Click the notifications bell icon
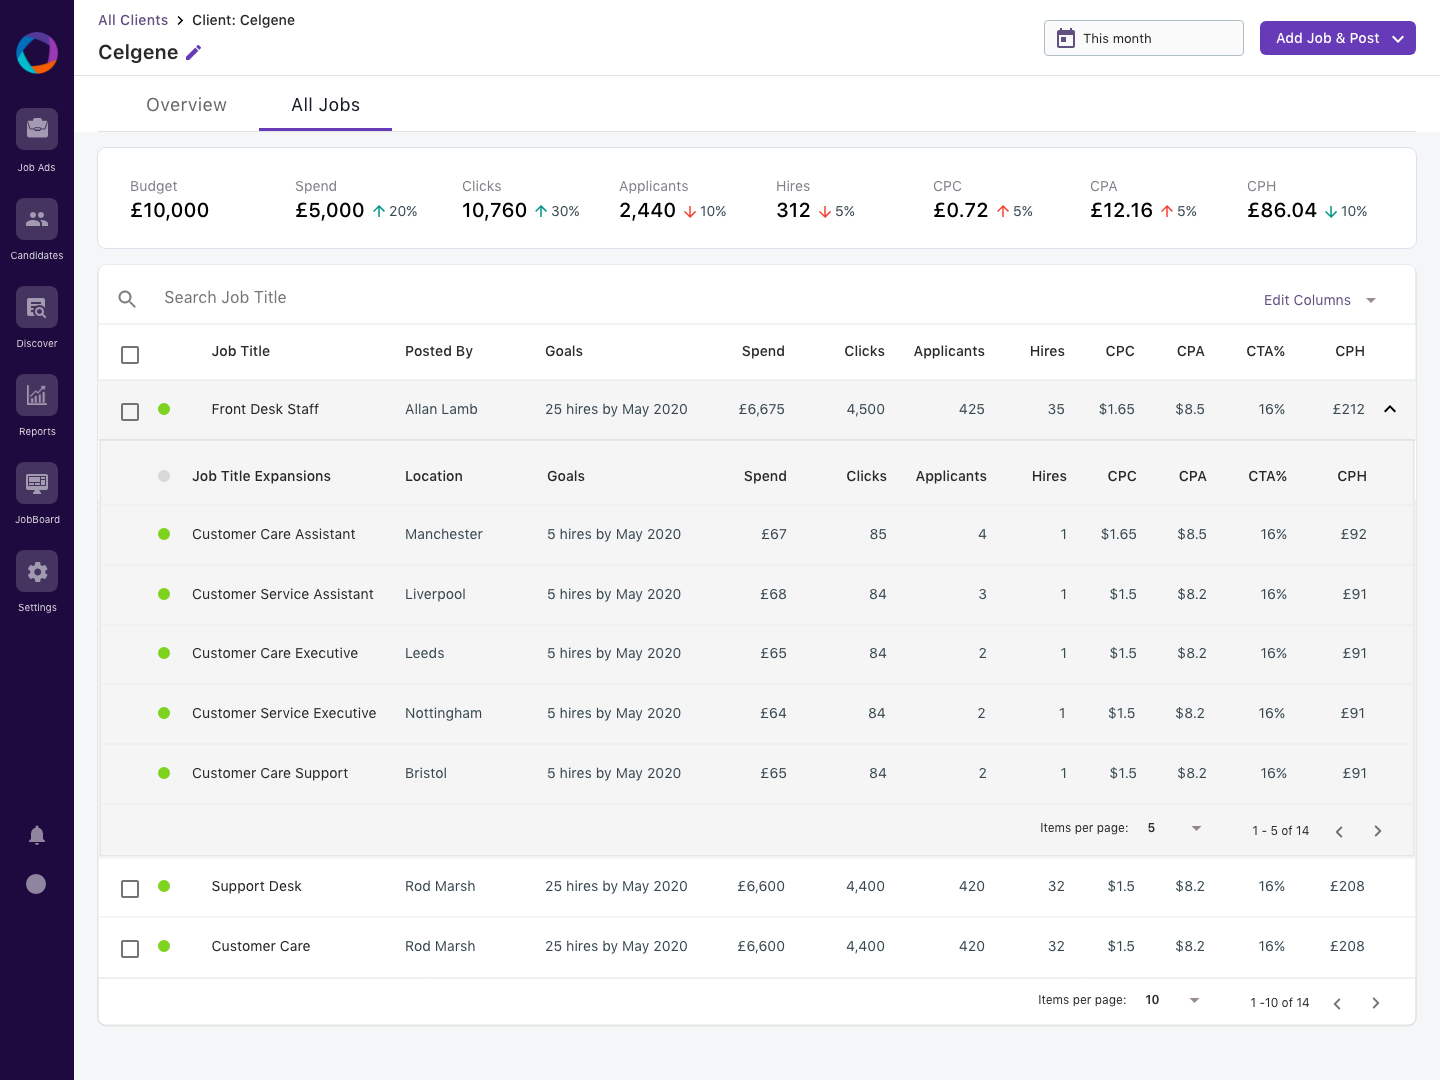Screen dimensions: 1440x1080 tap(37, 835)
